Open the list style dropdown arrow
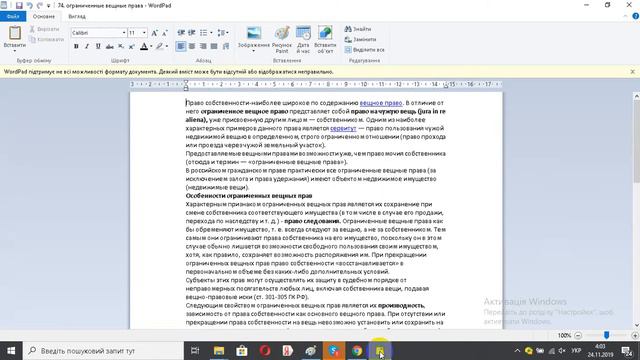The width and height of the screenshot is (640, 360). [x=211, y=33]
